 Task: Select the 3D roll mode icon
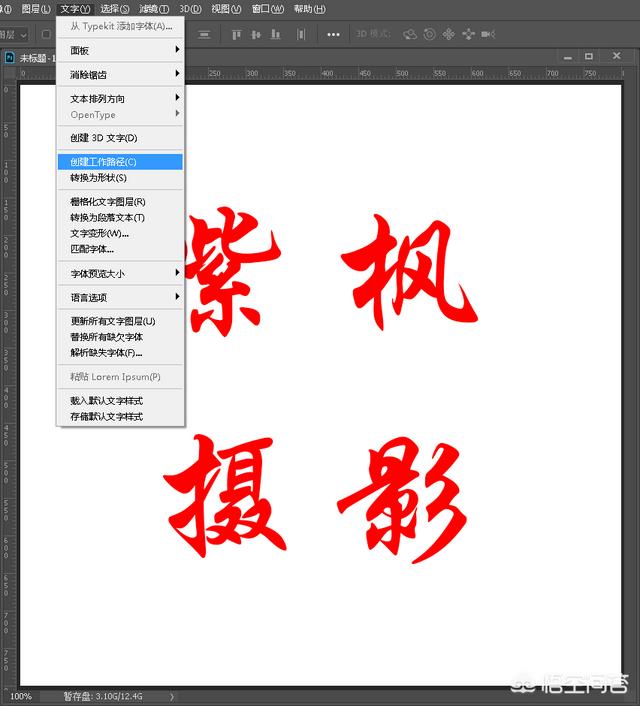point(429,34)
